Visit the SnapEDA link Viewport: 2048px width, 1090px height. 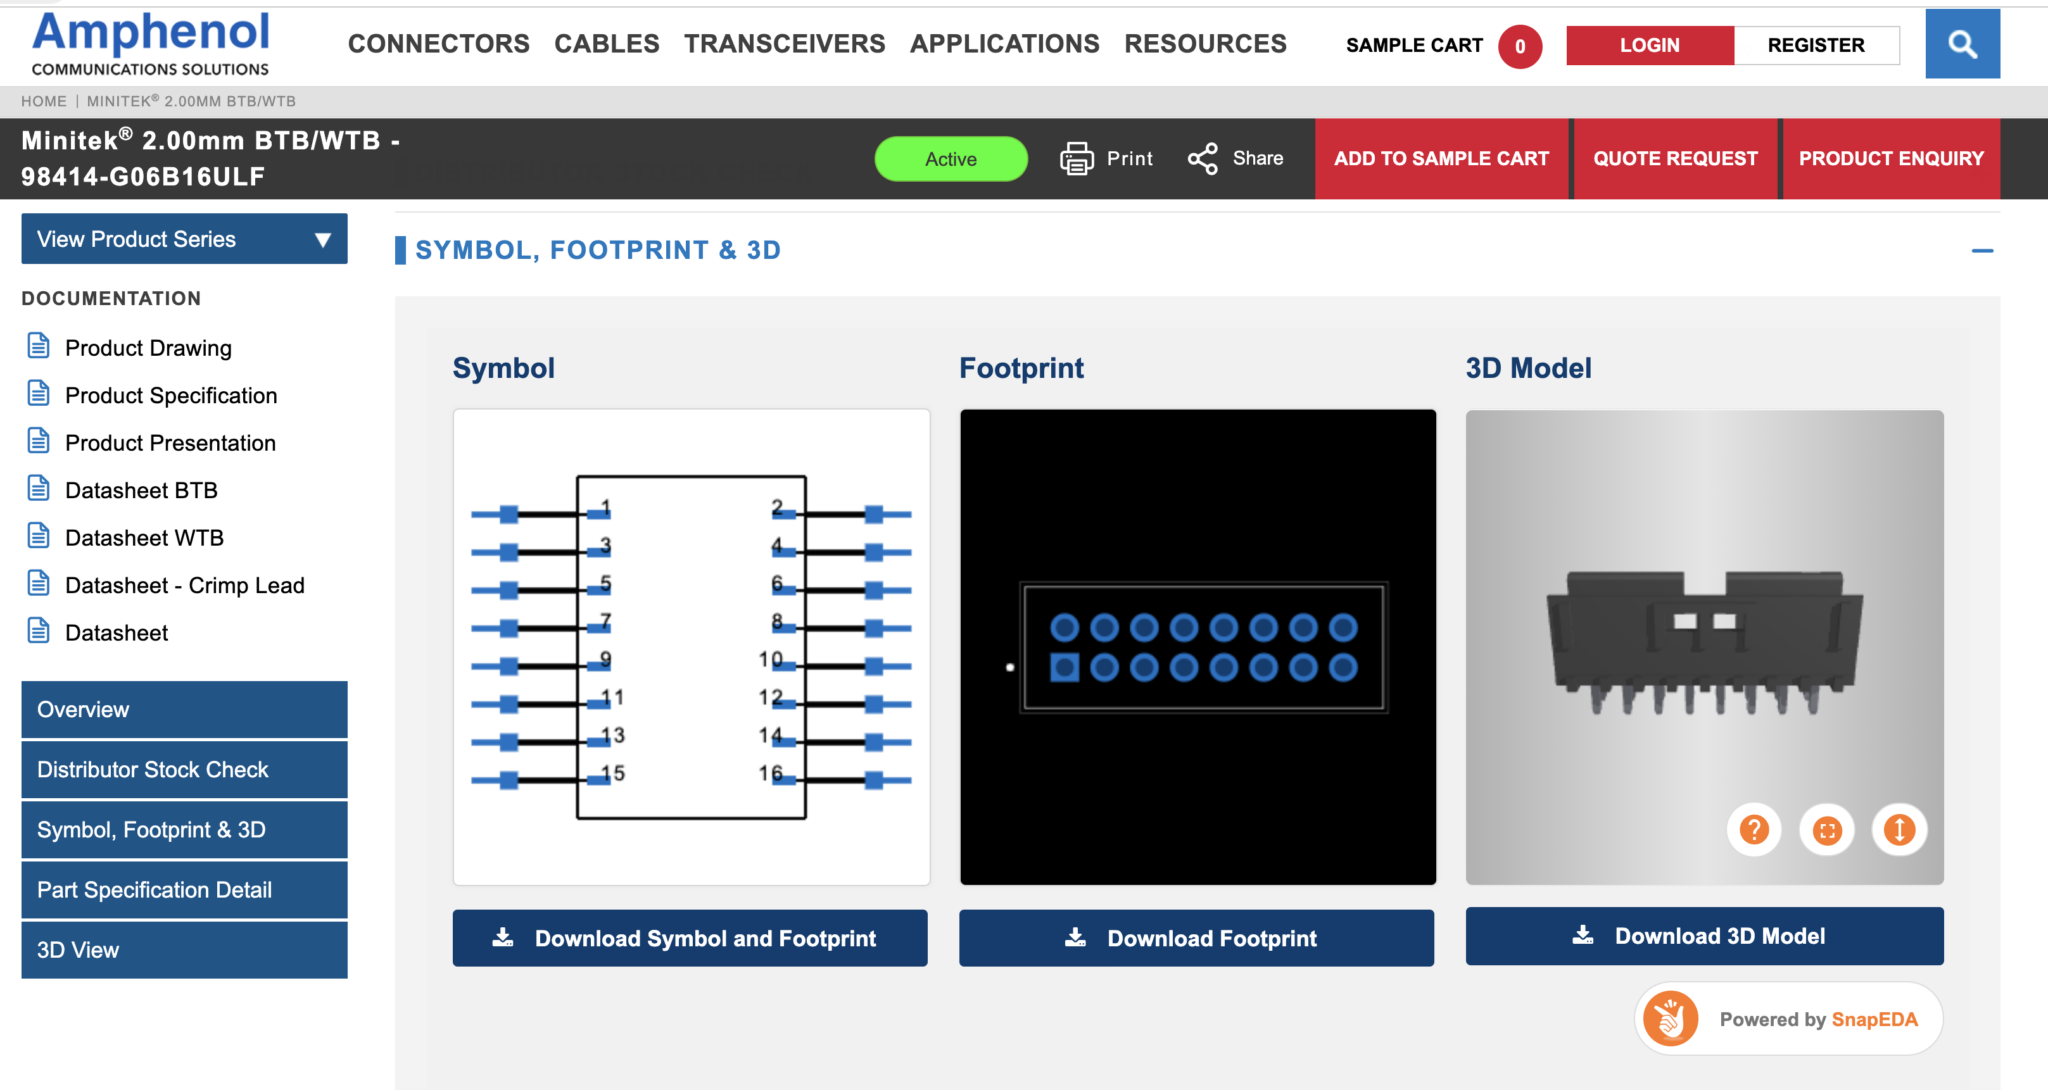tap(1875, 1018)
